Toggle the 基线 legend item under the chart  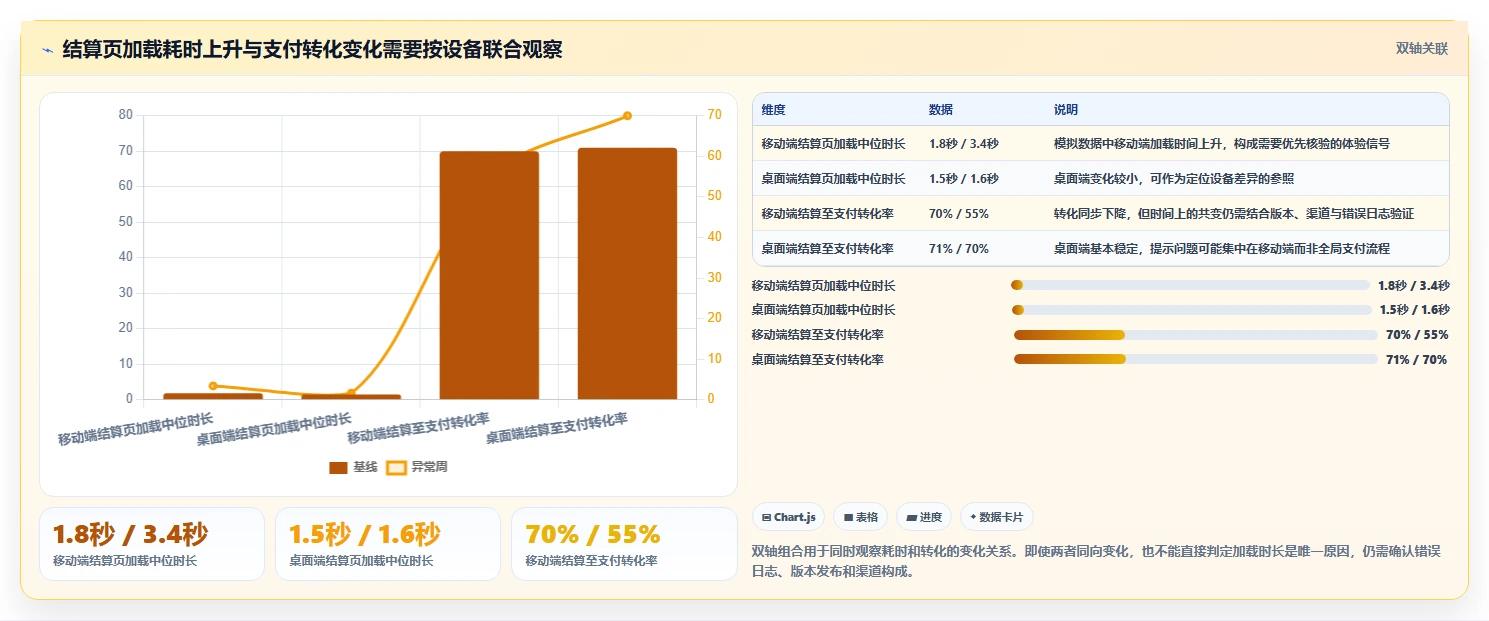(x=353, y=467)
